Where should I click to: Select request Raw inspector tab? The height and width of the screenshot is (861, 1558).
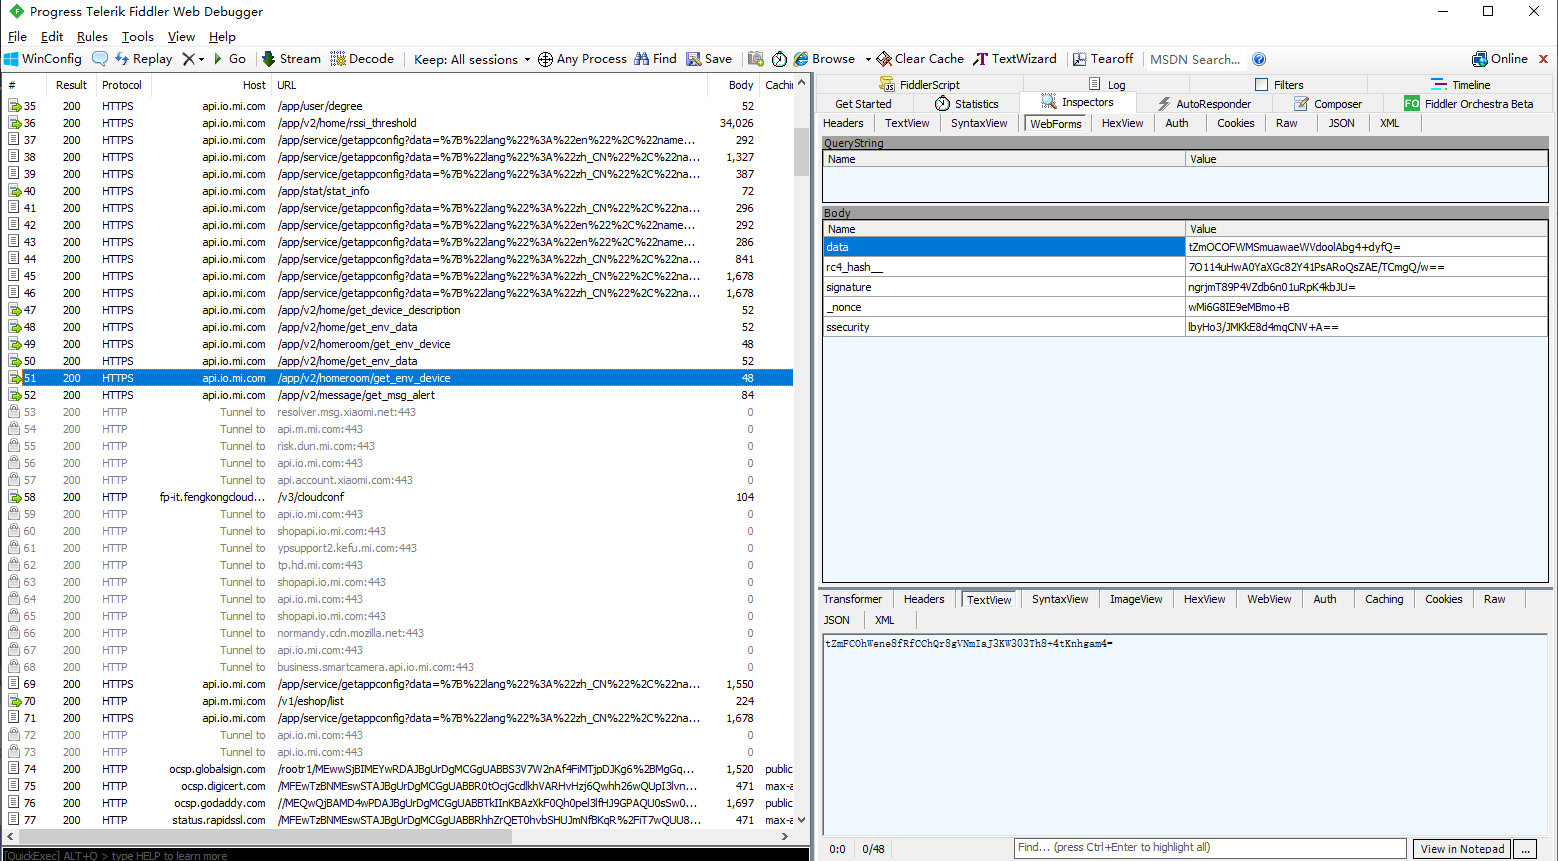coord(1287,123)
